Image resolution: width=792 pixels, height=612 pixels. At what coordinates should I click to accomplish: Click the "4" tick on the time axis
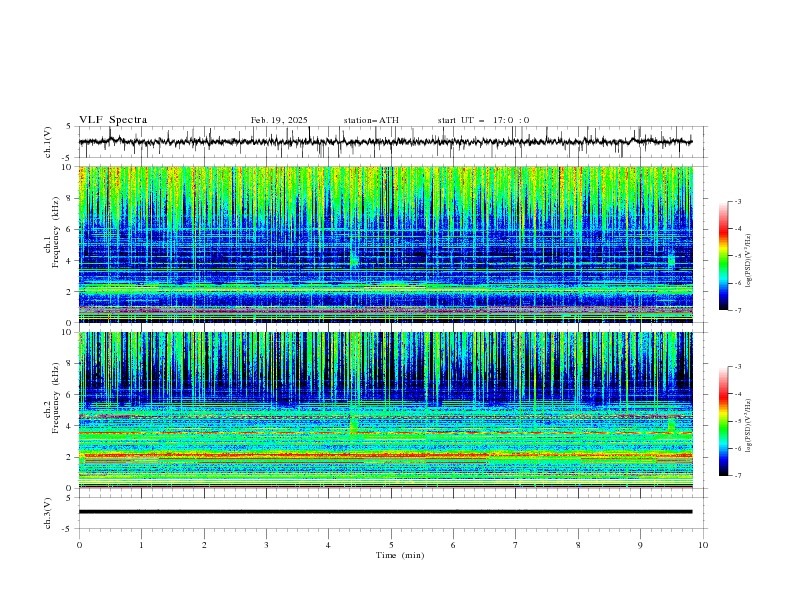(x=328, y=545)
